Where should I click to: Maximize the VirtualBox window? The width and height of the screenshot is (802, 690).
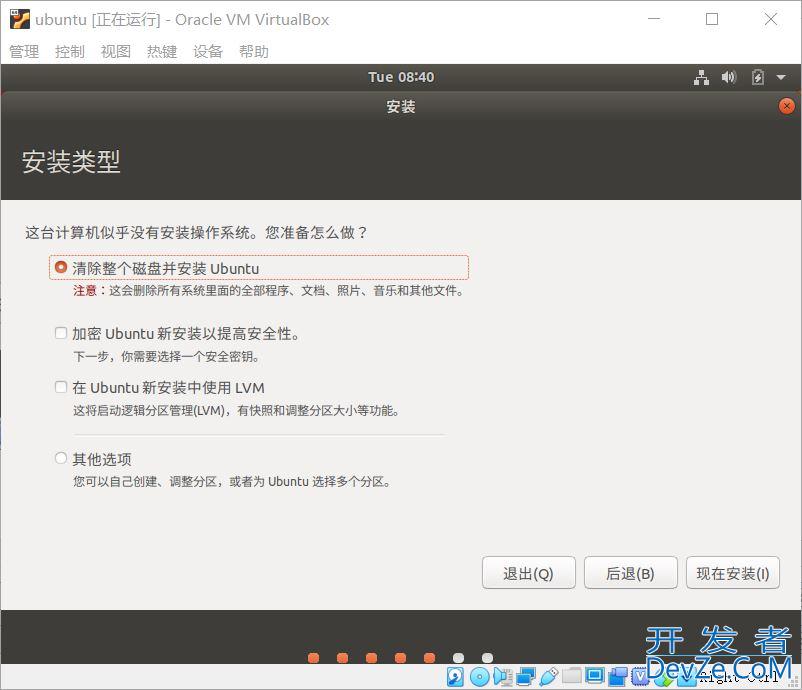712,19
